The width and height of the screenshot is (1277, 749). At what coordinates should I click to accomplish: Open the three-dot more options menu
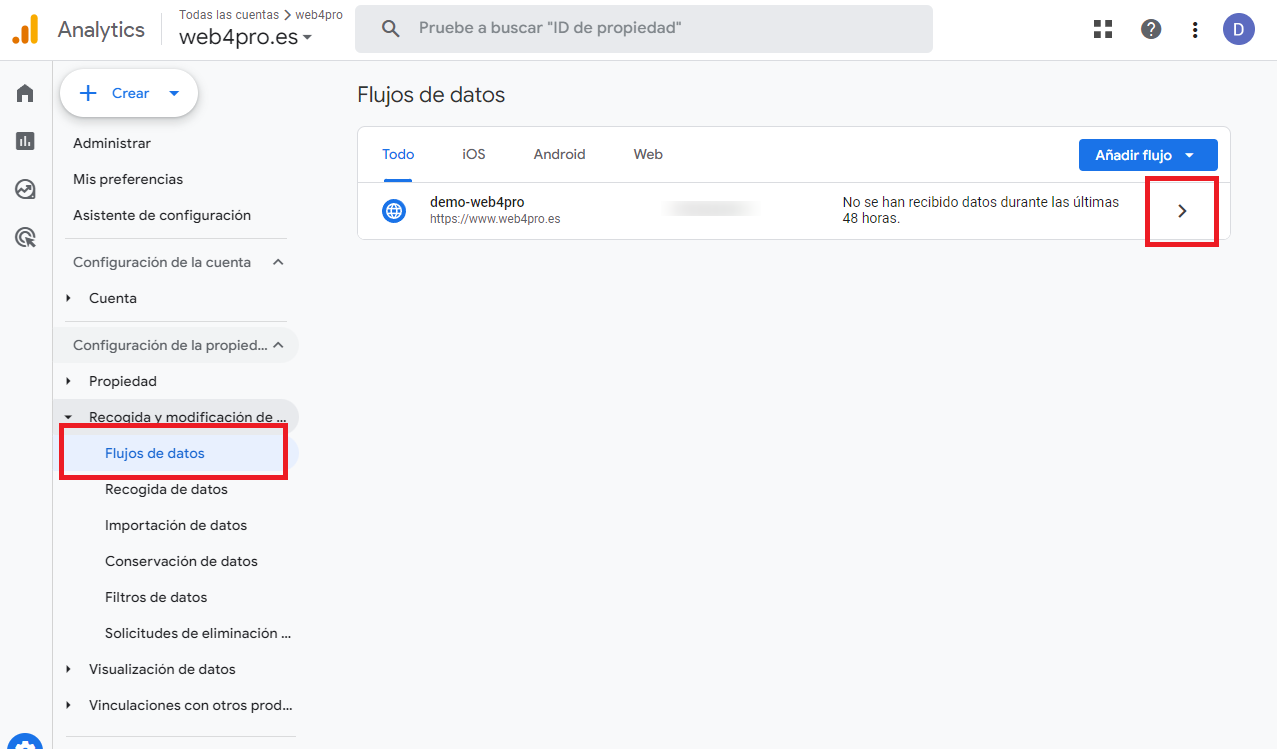click(1195, 29)
